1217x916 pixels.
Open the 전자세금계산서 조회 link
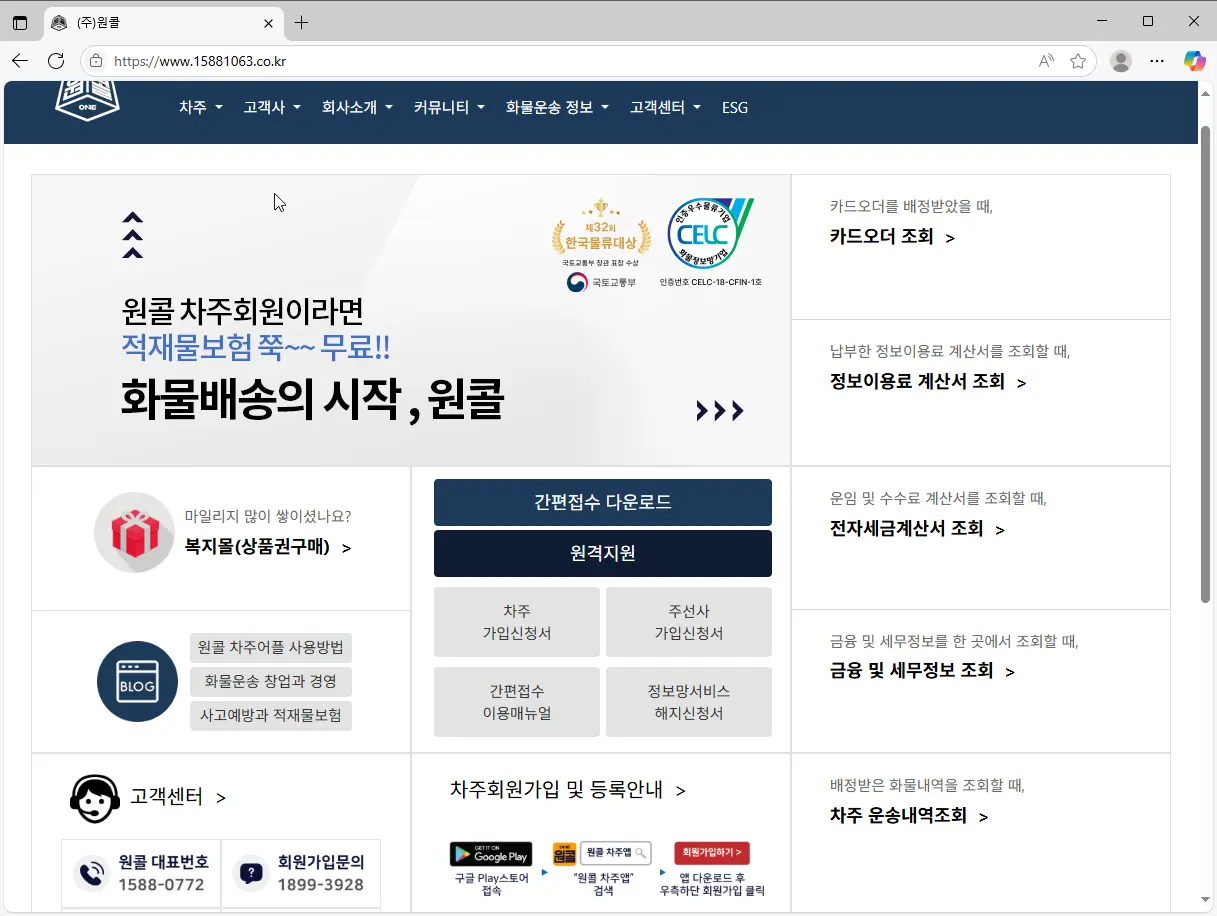coord(917,528)
